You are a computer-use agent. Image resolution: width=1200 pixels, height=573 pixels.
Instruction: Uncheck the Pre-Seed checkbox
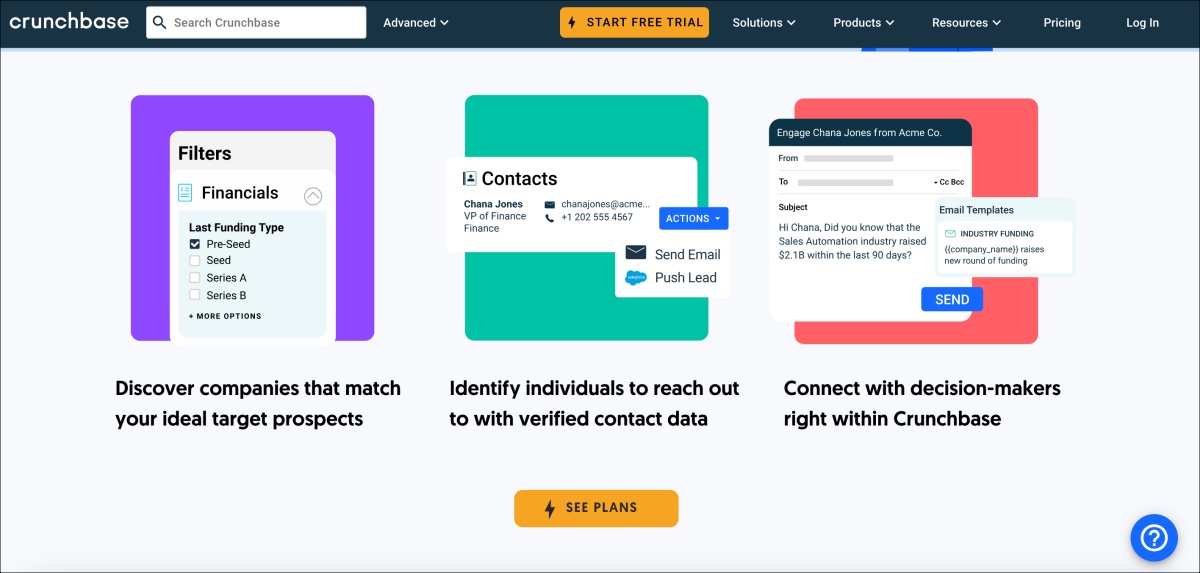pos(195,244)
